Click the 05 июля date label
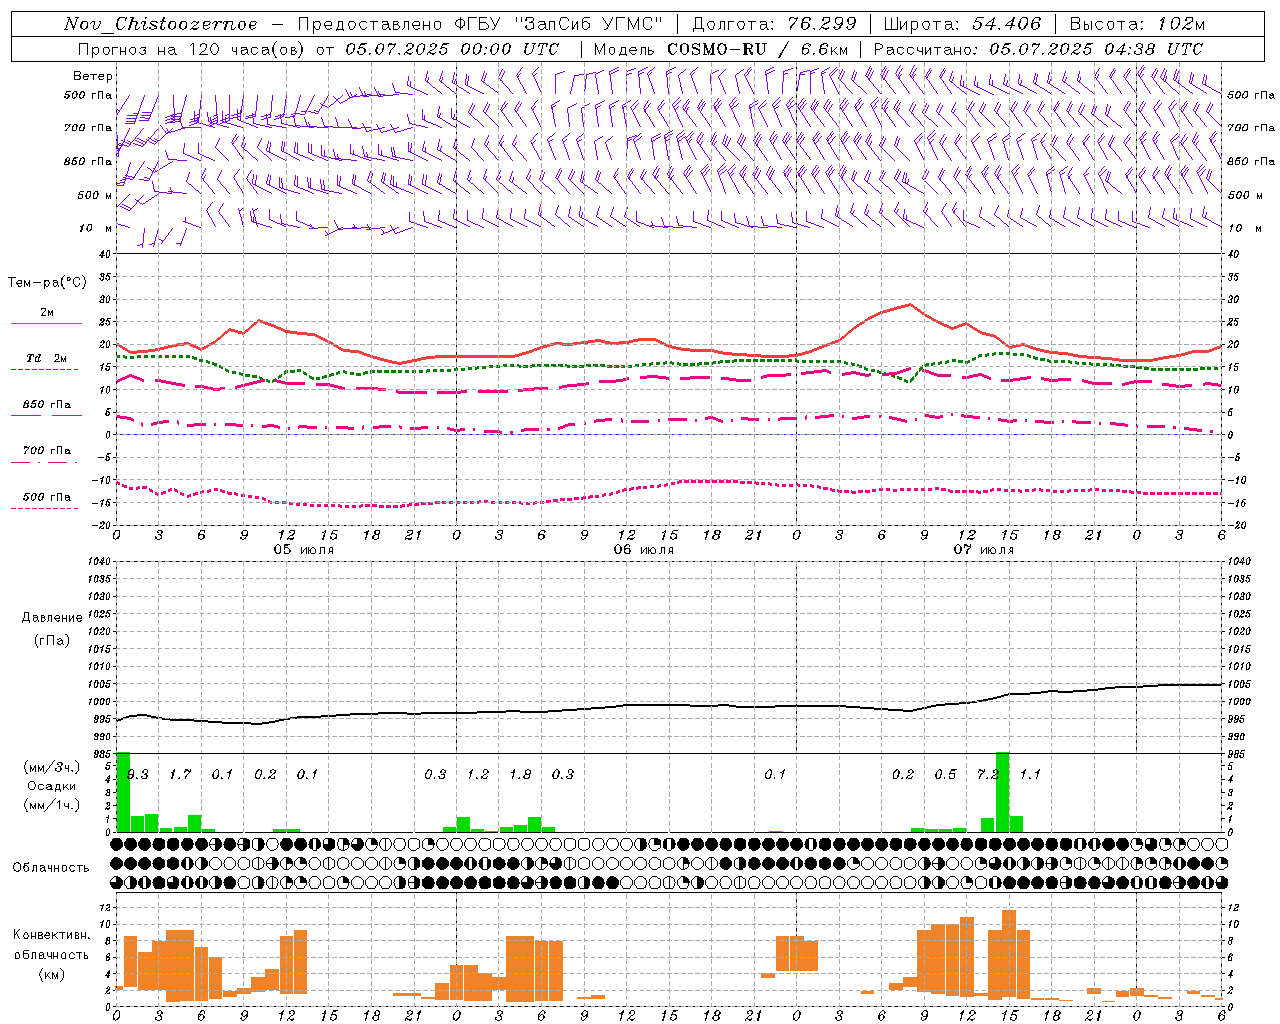The height and width of the screenshot is (1024, 1280). coord(304,550)
